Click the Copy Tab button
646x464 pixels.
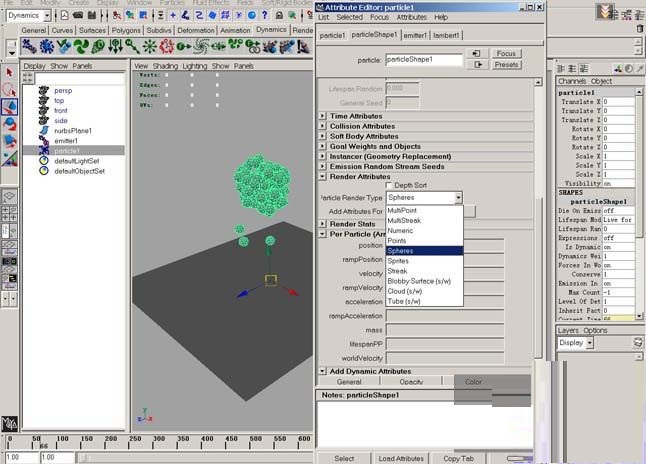pos(458,458)
